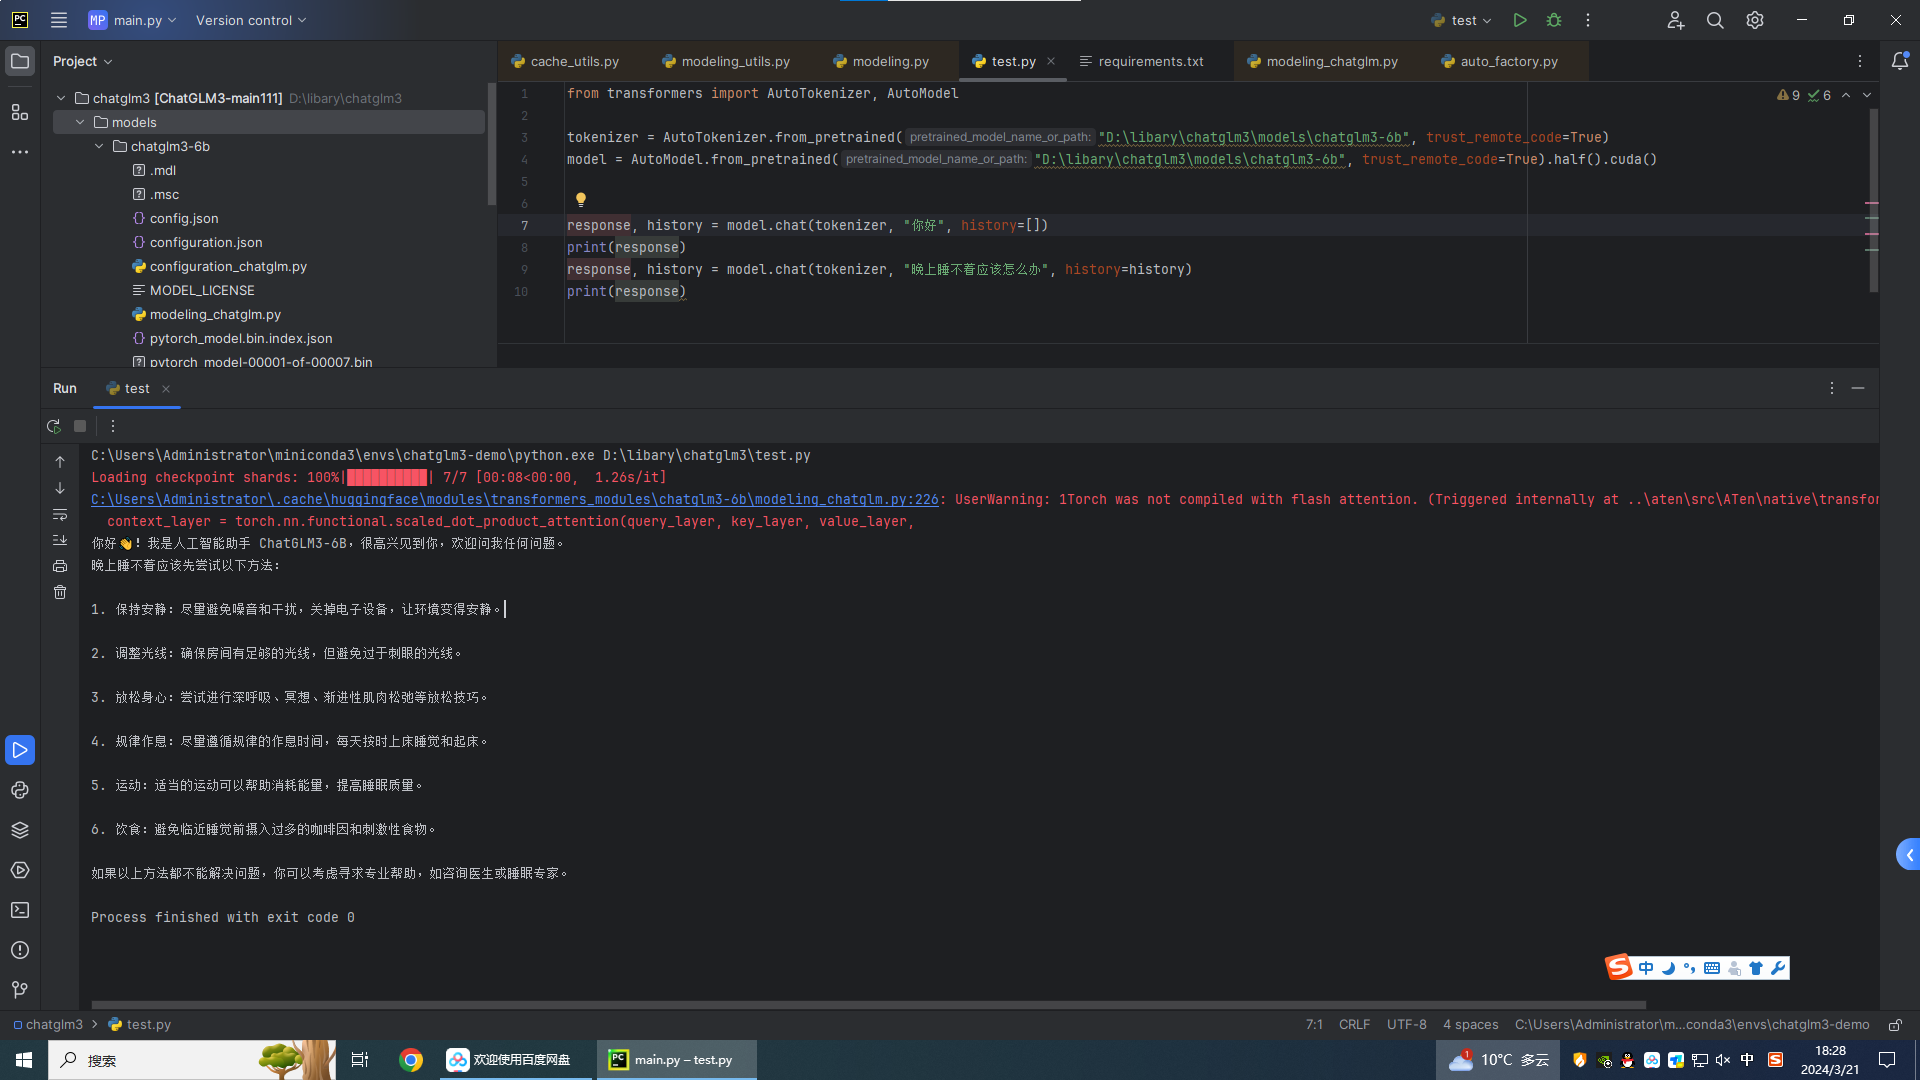Open the Structure tool window
Screen dimensions: 1920x1080
(x=20, y=112)
